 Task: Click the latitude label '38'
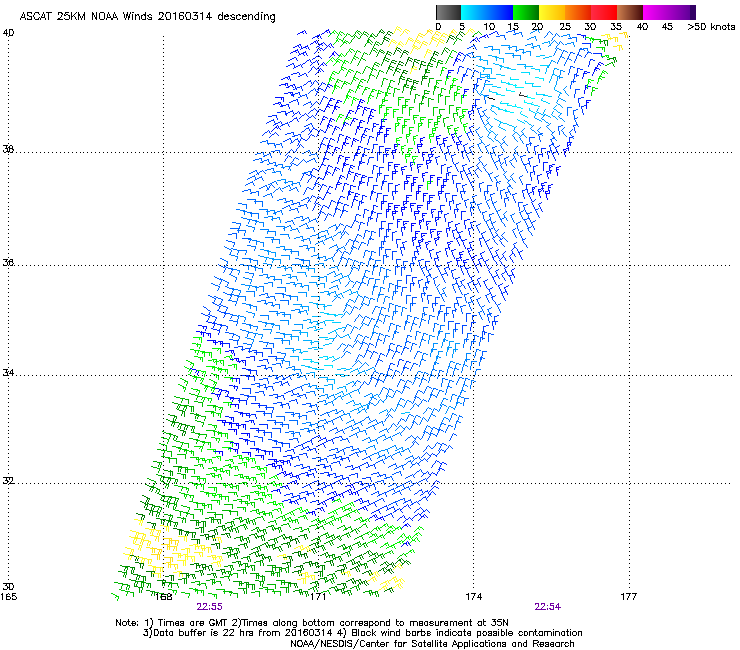pos(8,149)
